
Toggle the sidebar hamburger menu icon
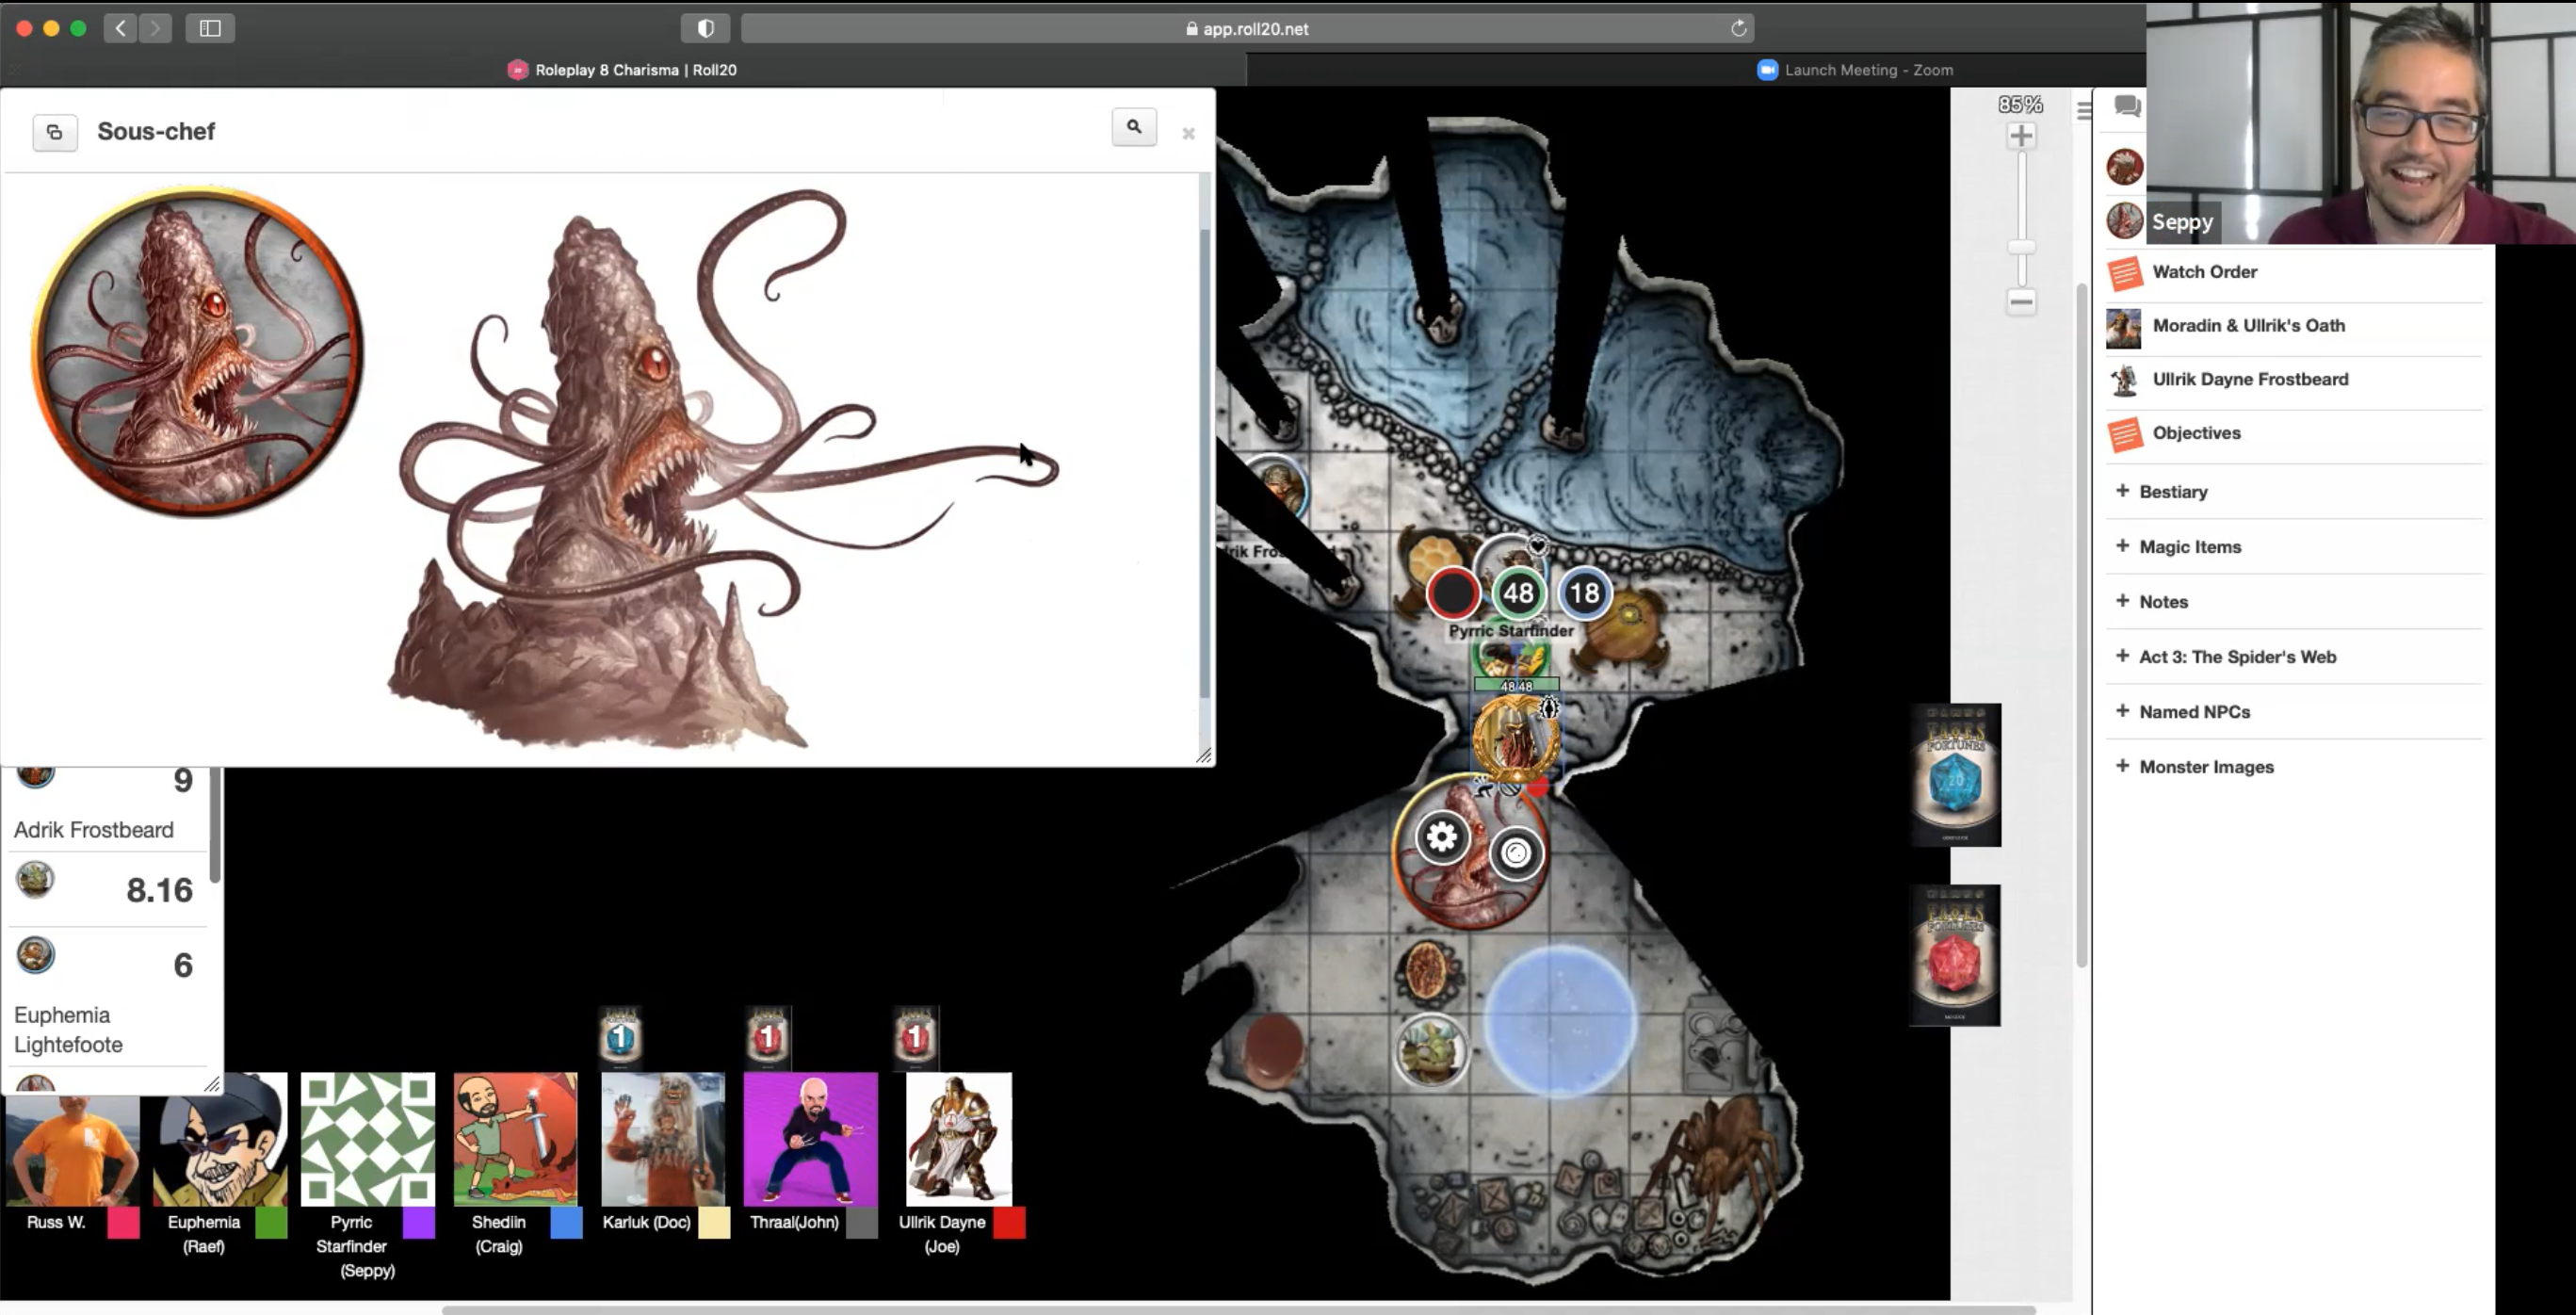(x=2084, y=110)
